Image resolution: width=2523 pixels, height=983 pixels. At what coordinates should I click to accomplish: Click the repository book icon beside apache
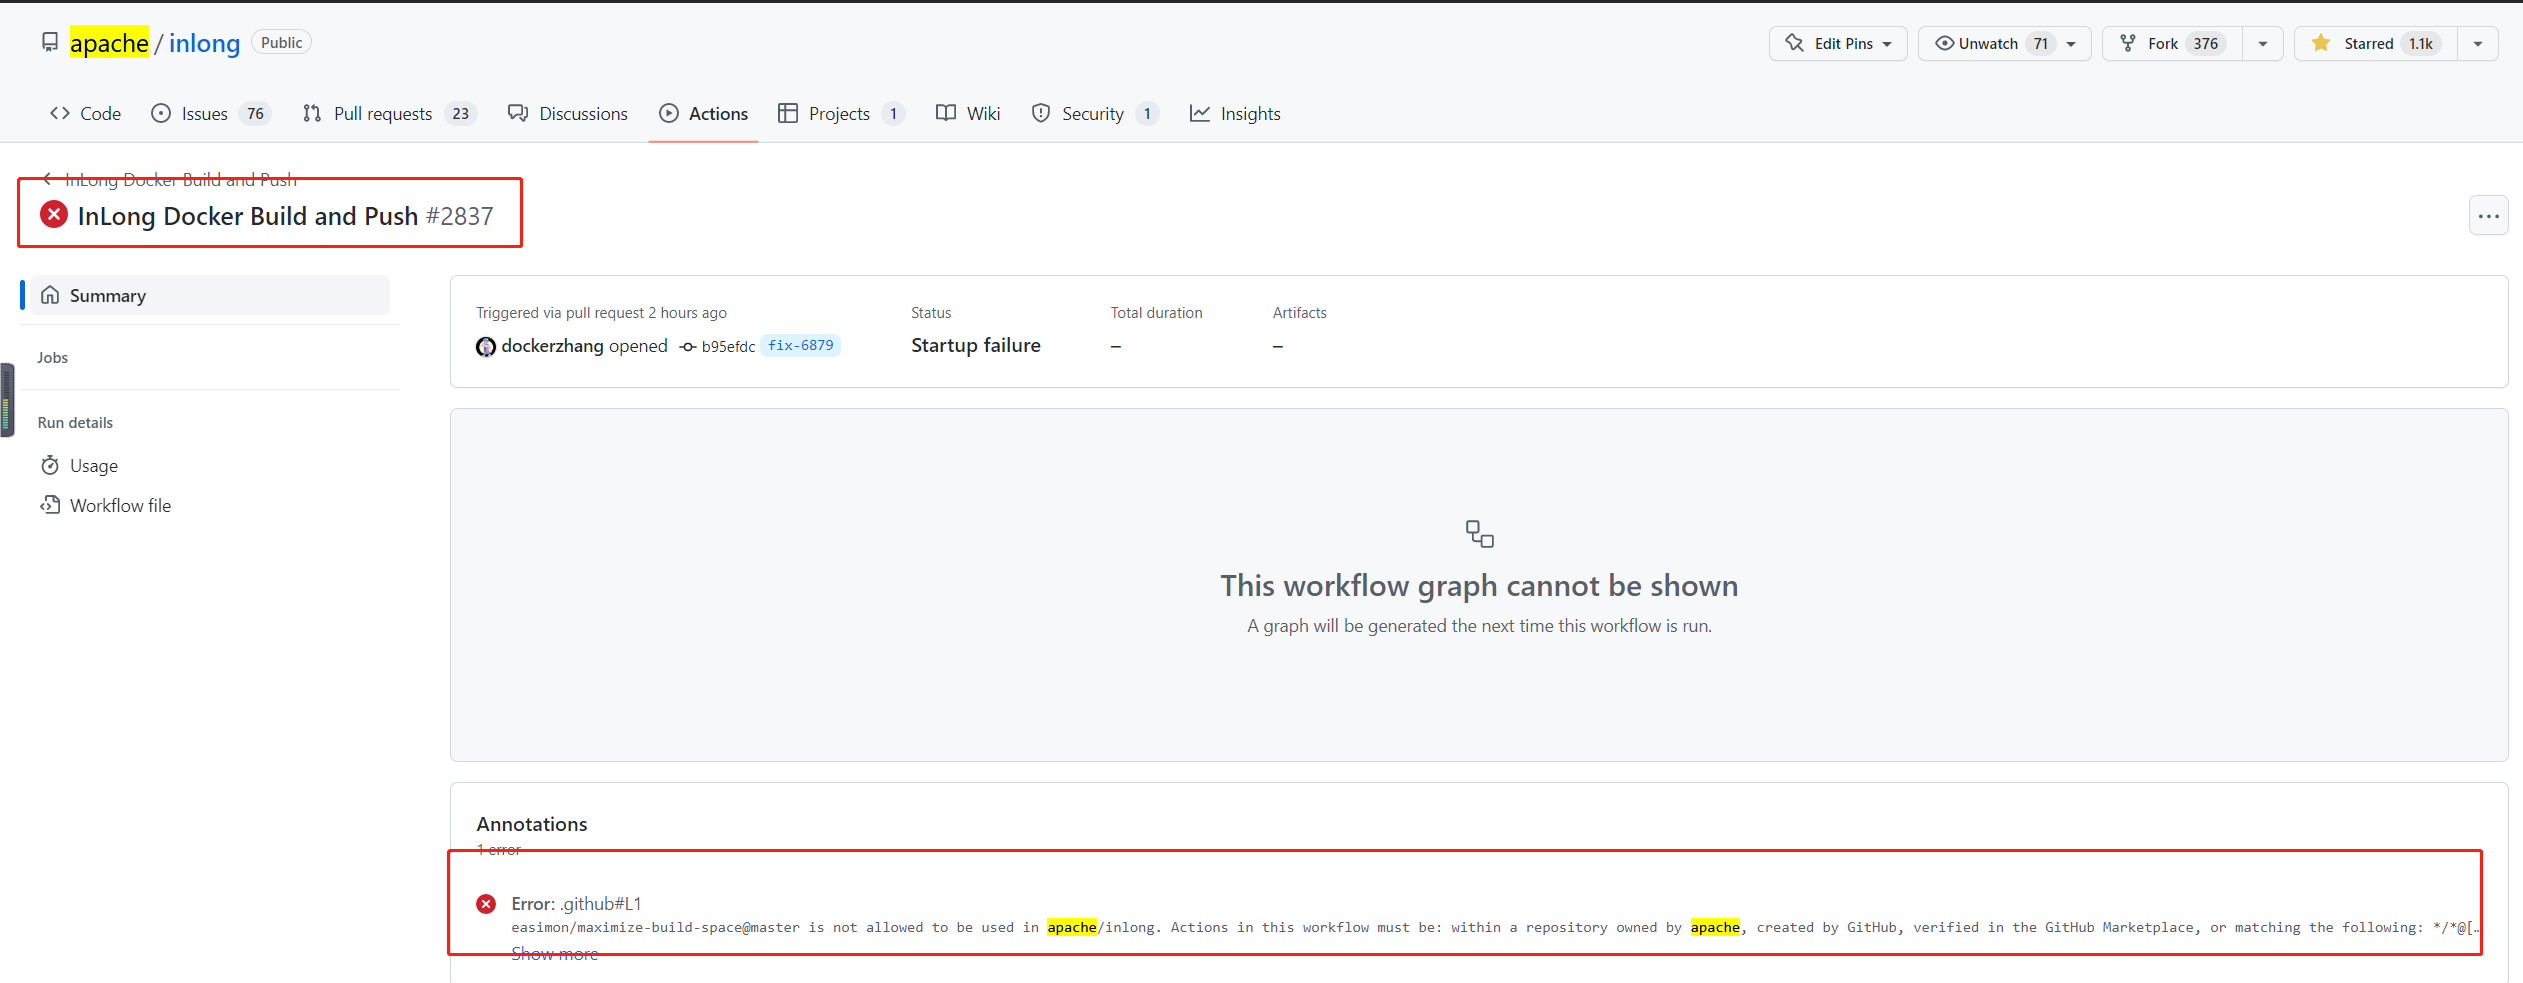click(x=50, y=43)
